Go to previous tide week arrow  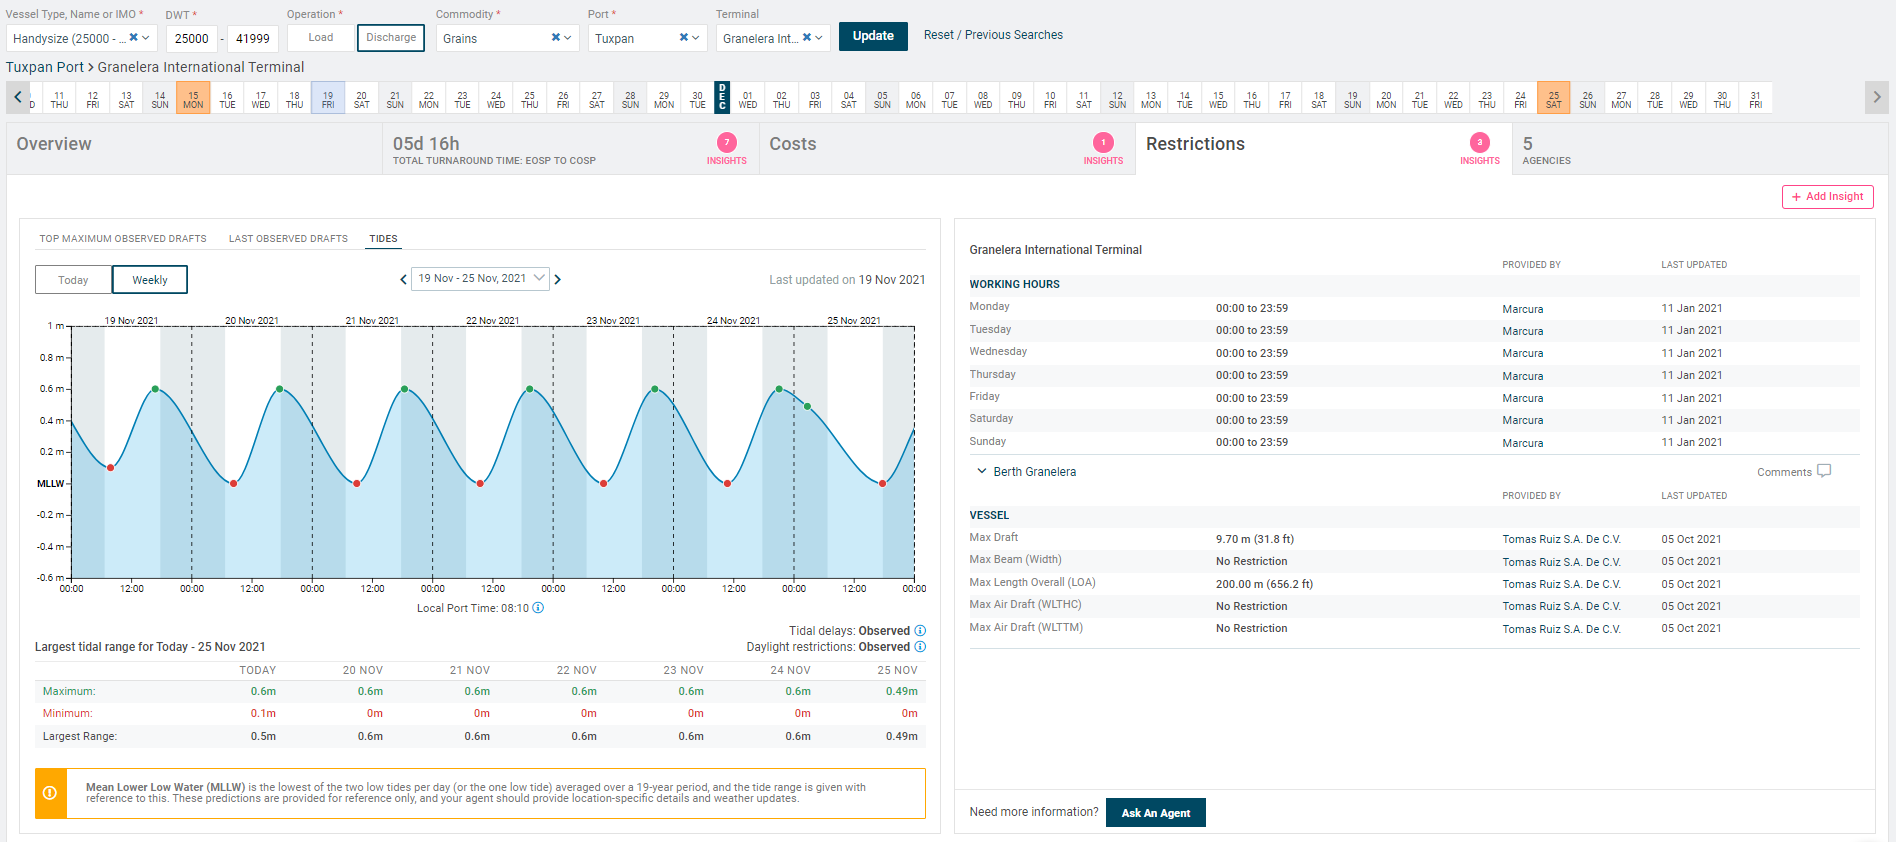(x=403, y=280)
